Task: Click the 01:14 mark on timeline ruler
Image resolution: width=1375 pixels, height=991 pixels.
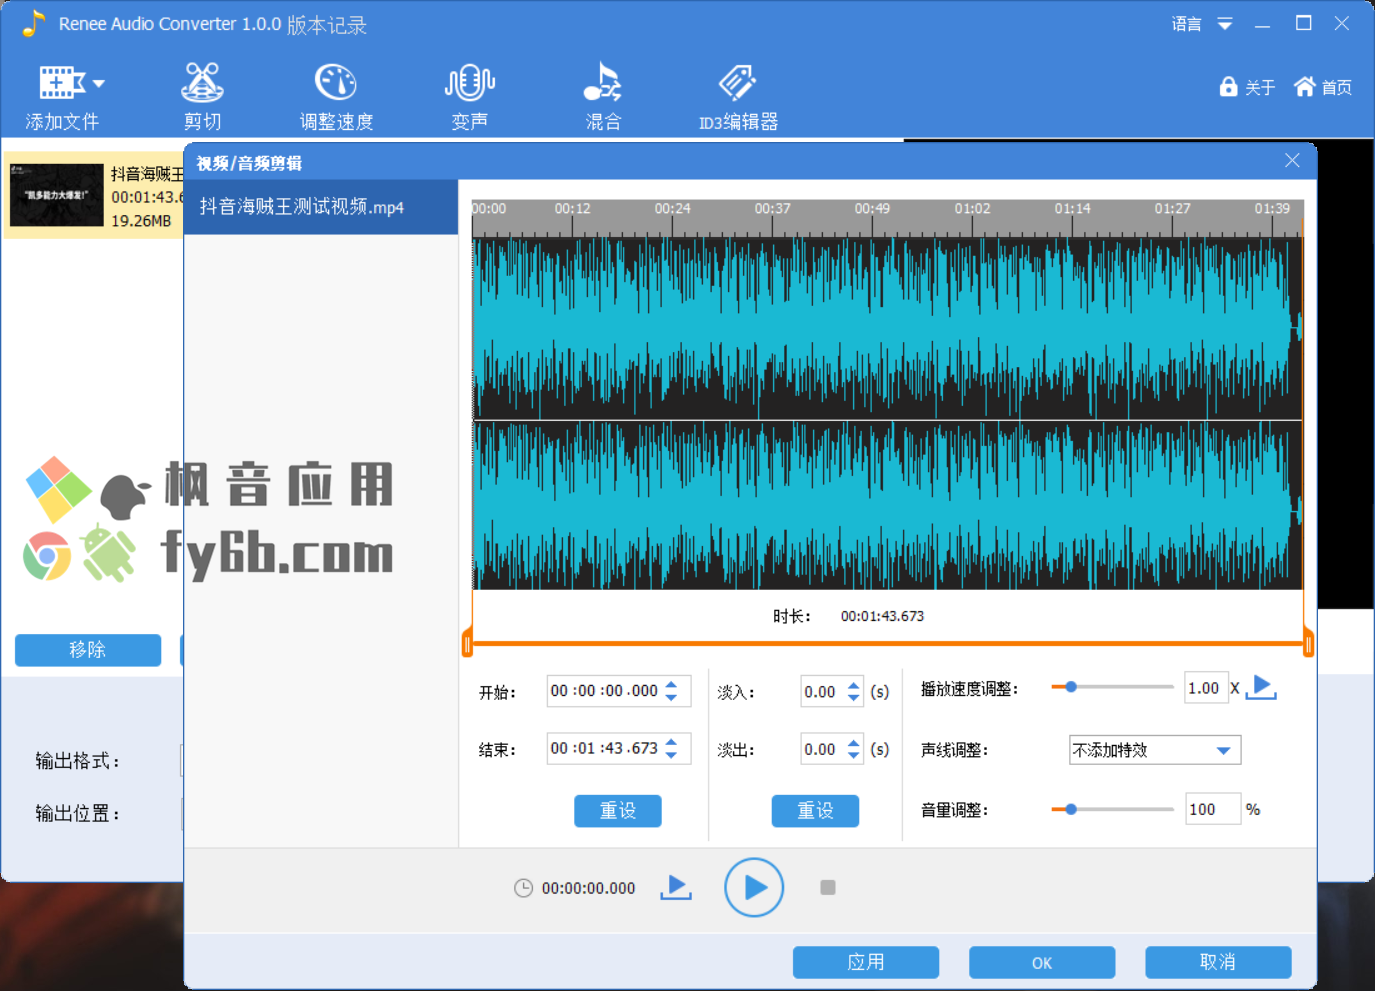Action: coord(1072,209)
